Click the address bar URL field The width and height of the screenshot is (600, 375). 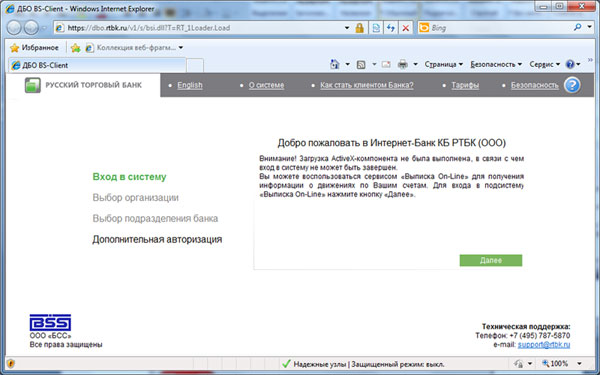coord(199,28)
